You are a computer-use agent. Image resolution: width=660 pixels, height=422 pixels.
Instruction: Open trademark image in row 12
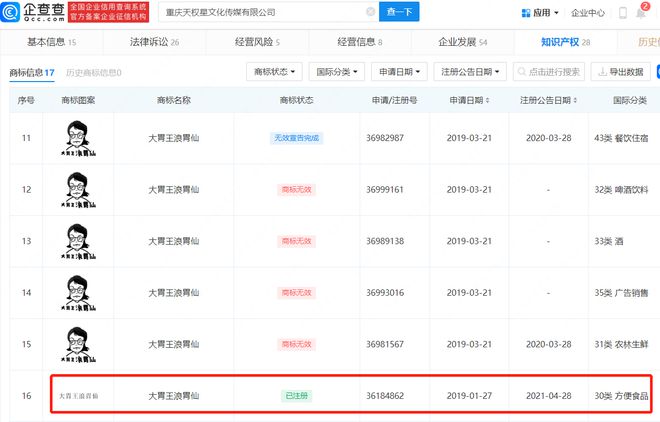click(x=78, y=190)
